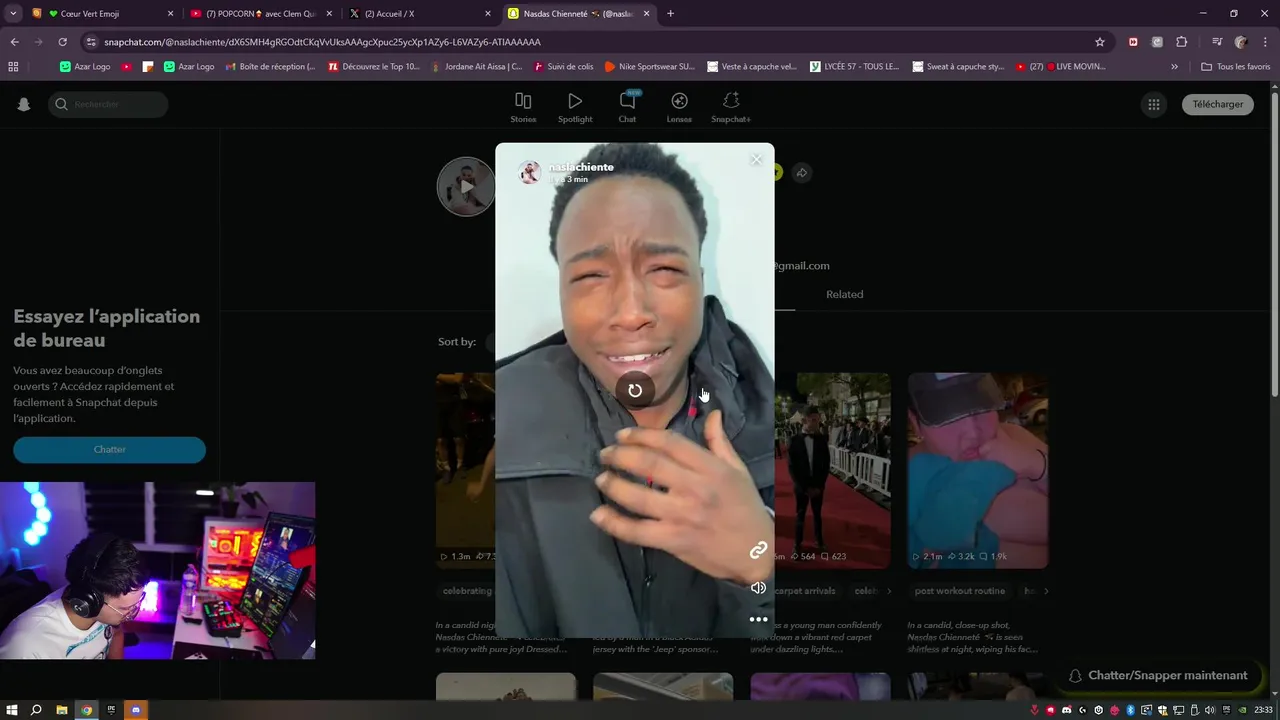Open File Explorer from the taskbar
The width and height of the screenshot is (1280, 720).
tap(61, 710)
